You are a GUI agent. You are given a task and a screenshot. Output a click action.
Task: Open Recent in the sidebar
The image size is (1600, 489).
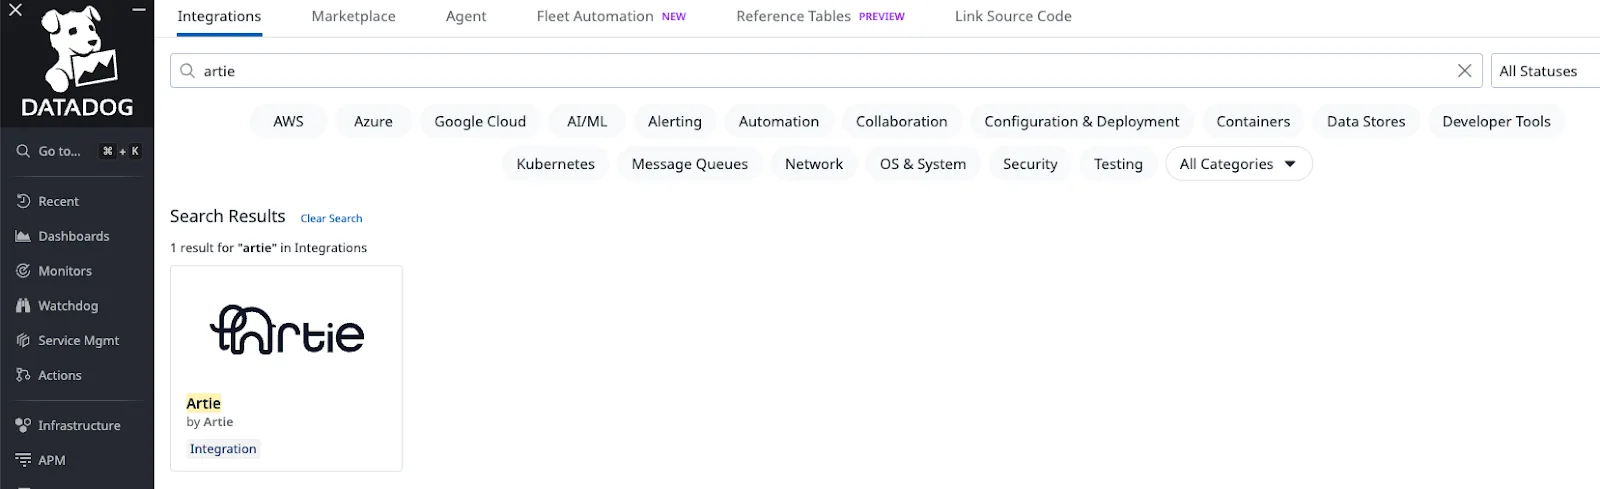click(58, 201)
